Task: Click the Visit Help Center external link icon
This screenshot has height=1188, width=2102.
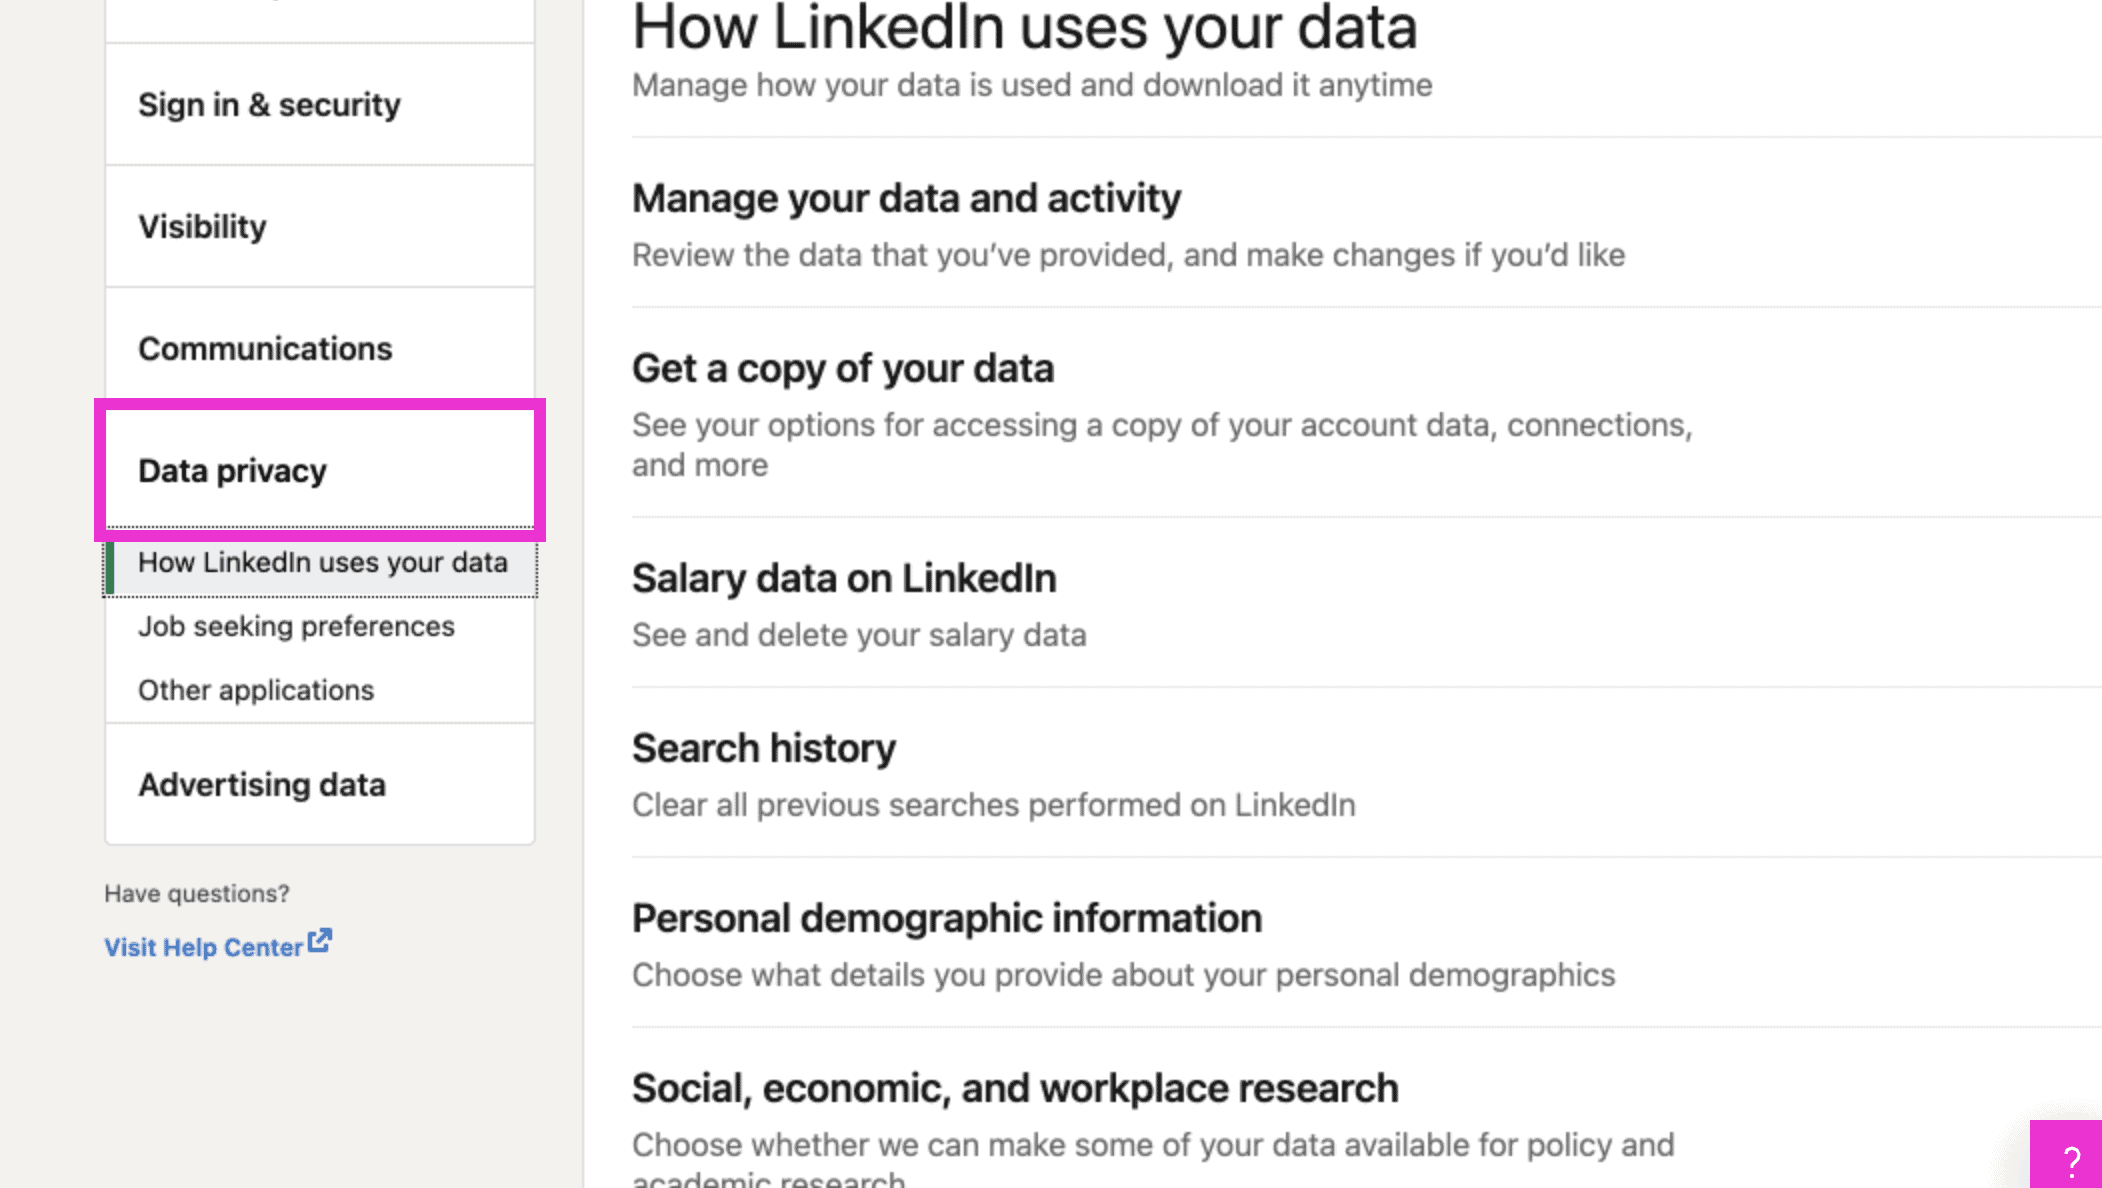Action: (x=320, y=940)
